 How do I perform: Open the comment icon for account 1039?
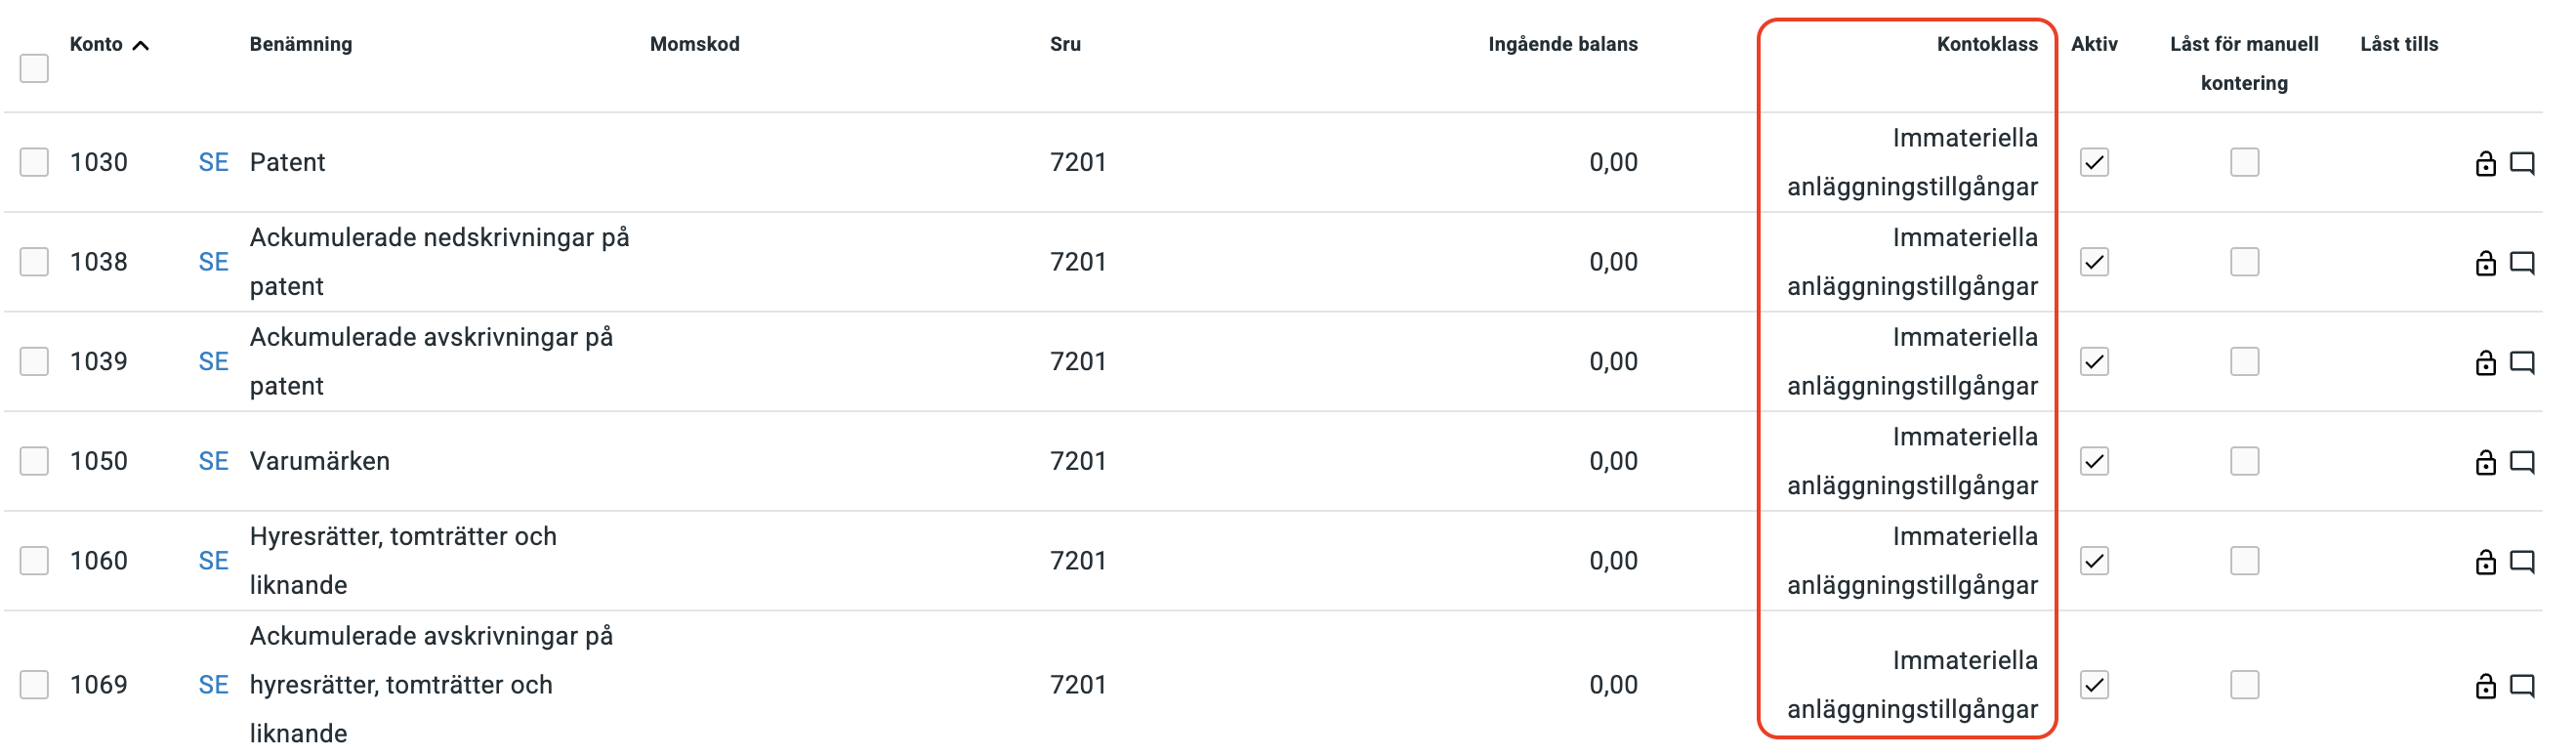click(x=2522, y=362)
